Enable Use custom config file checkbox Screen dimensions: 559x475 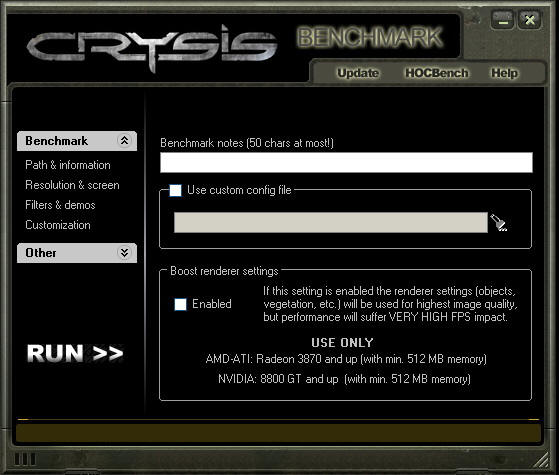175,190
